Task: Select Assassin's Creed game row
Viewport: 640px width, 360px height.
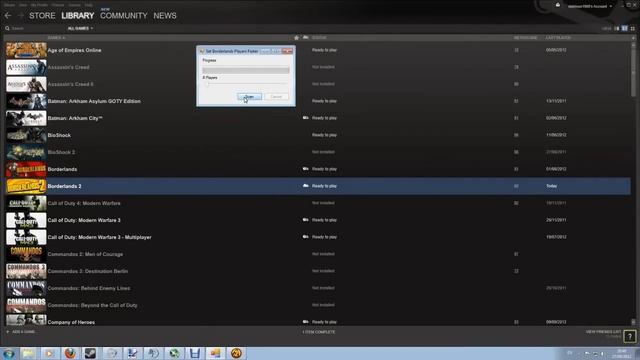Action: pos(317,67)
